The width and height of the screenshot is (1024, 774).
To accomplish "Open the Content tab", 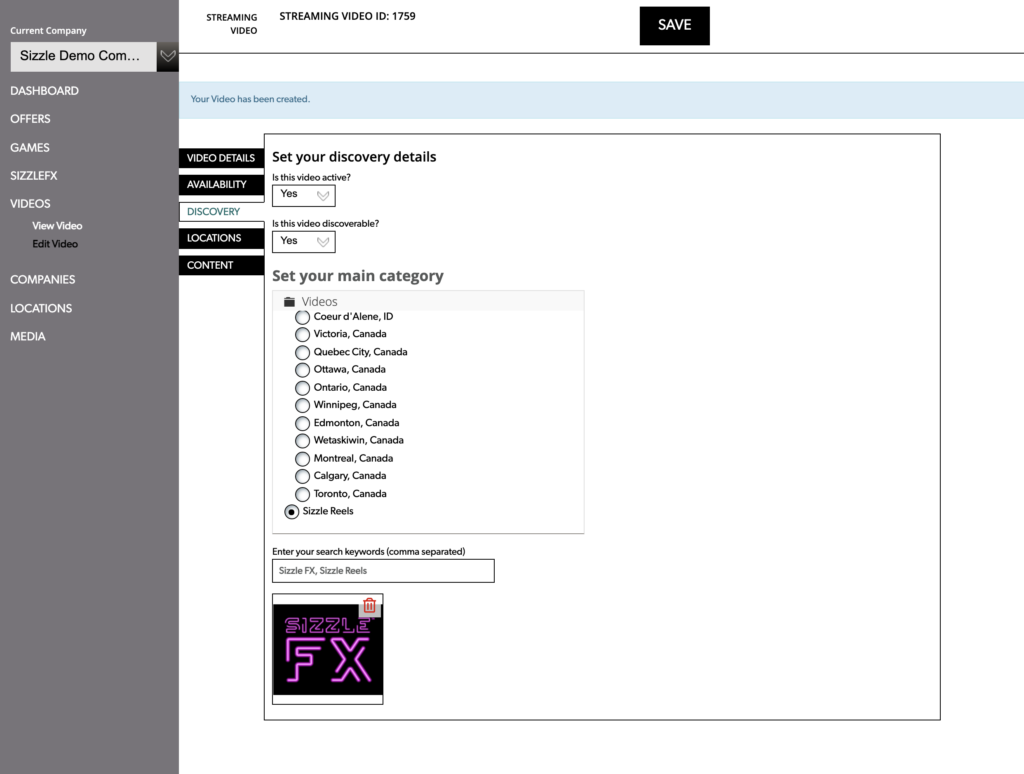I will (221, 265).
